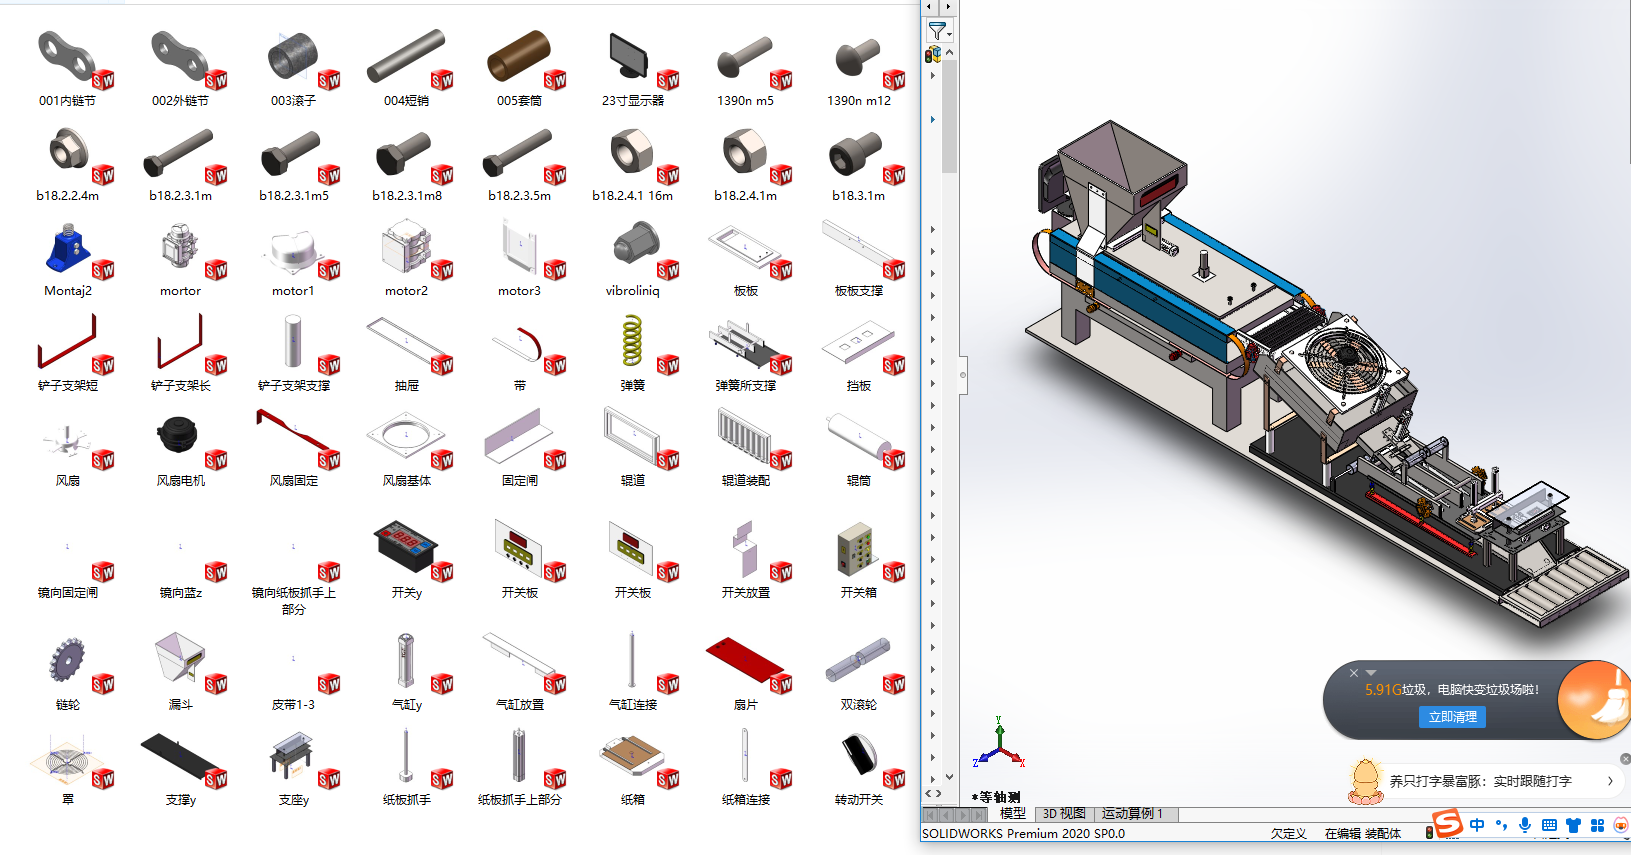Switch to the 模型 tab
The height and width of the screenshot is (855, 1631).
pyautogui.click(x=1012, y=814)
